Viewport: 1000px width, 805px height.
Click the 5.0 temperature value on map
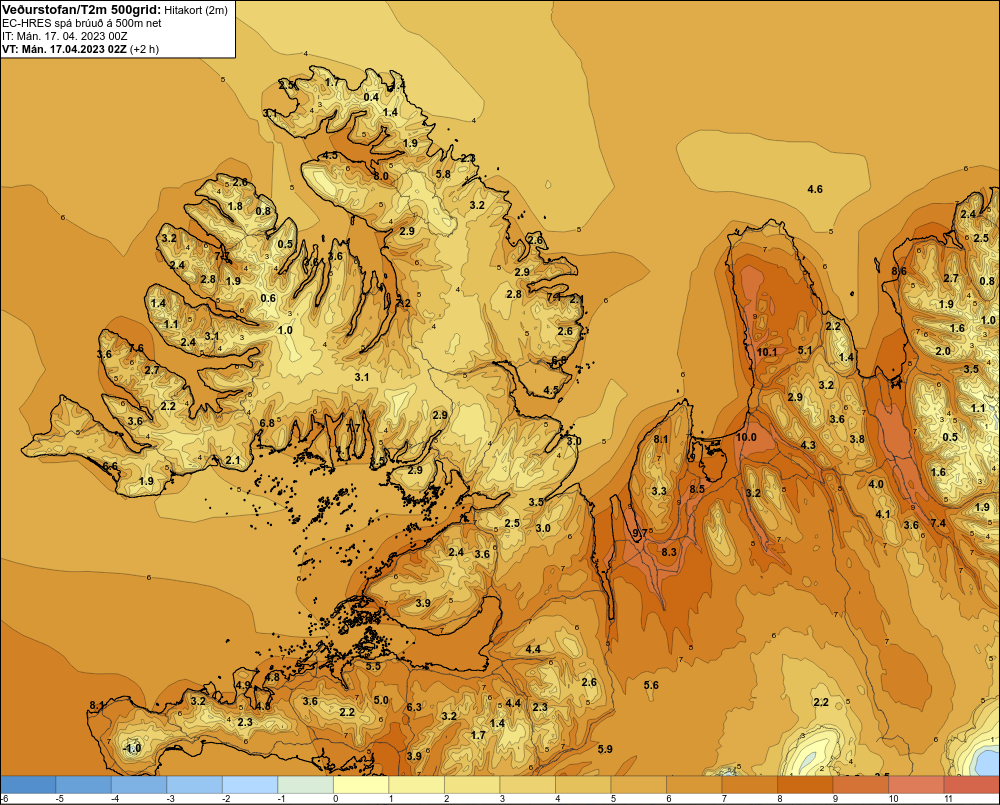click(381, 700)
